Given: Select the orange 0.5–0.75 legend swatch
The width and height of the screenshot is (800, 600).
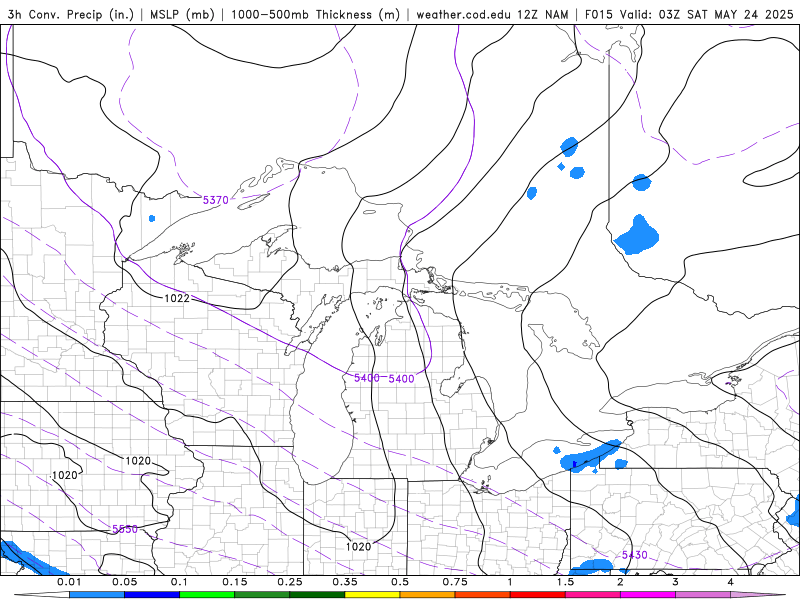Looking at the screenshot, I should [x=428, y=595].
